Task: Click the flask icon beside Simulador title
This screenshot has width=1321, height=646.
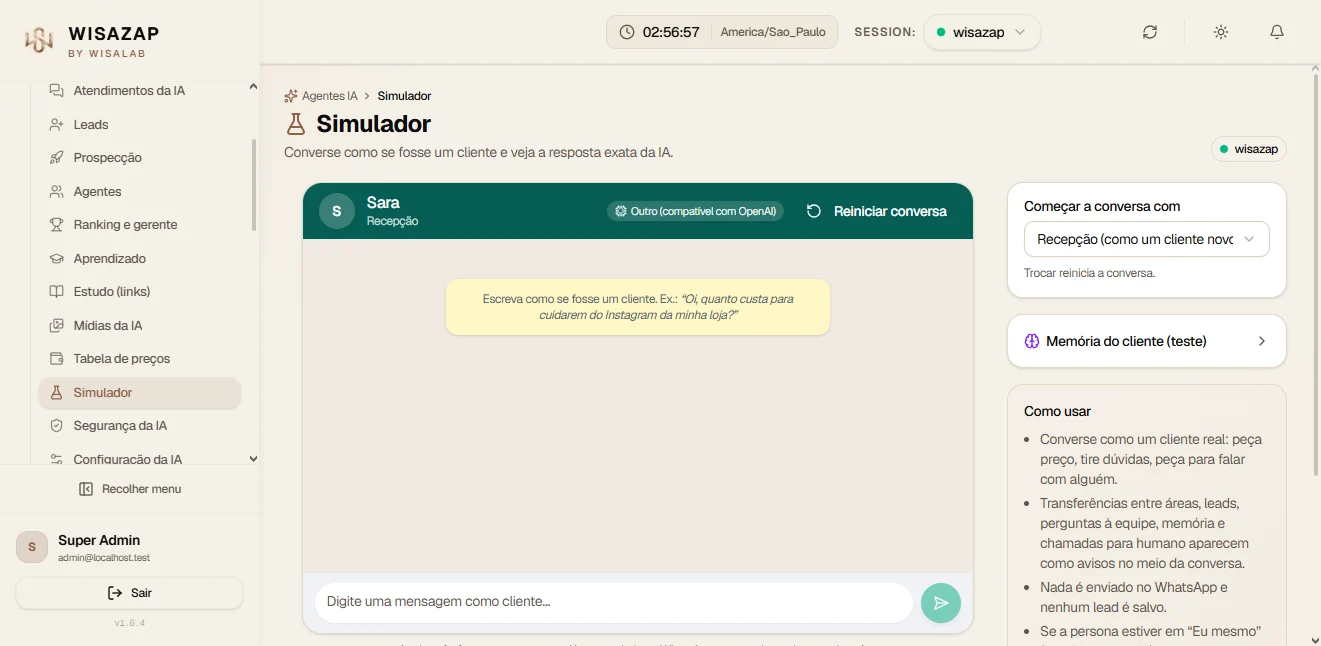Action: [295, 124]
